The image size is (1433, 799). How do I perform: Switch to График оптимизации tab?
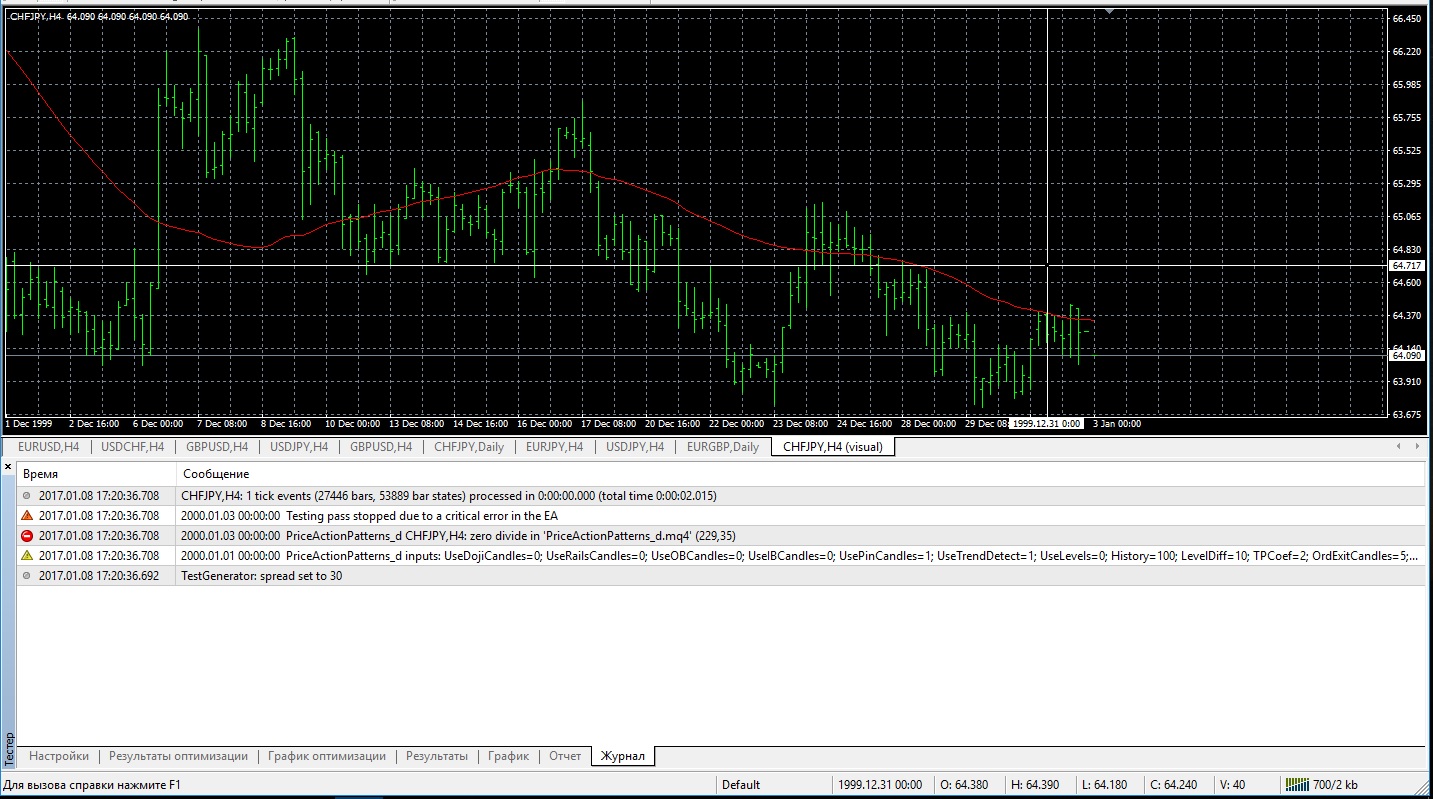(327, 756)
